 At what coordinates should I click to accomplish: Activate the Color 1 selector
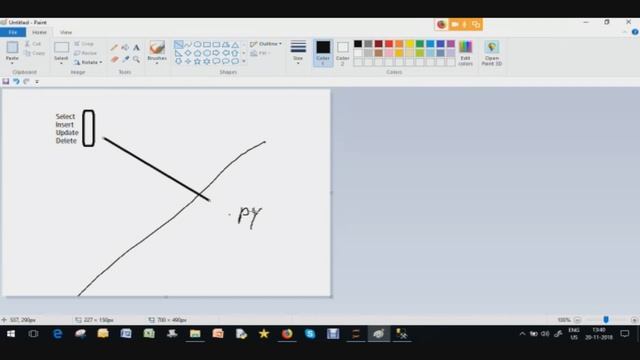323,53
